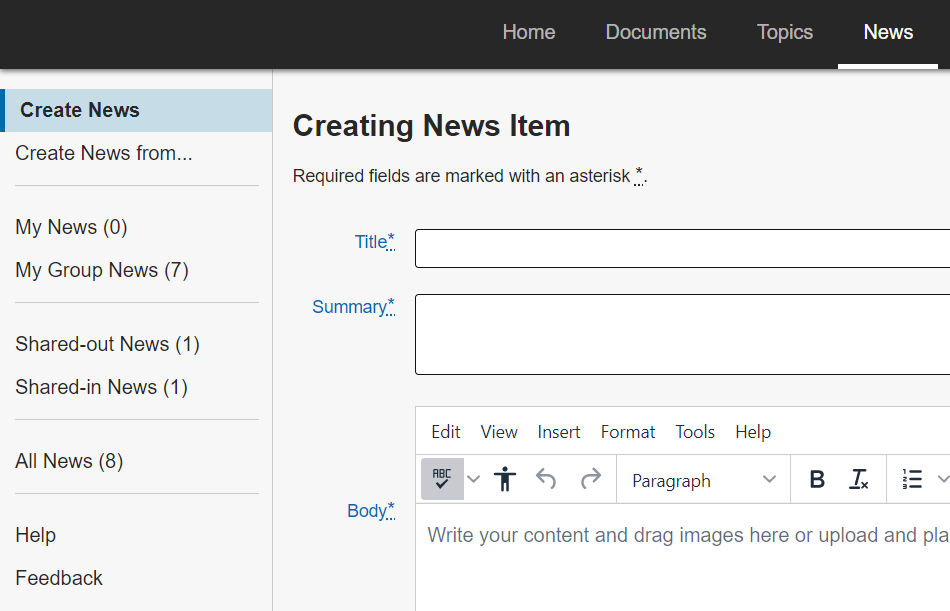The width and height of the screenshot is (950, 611).
Task: Open Create News from... link
Action: 104,153
